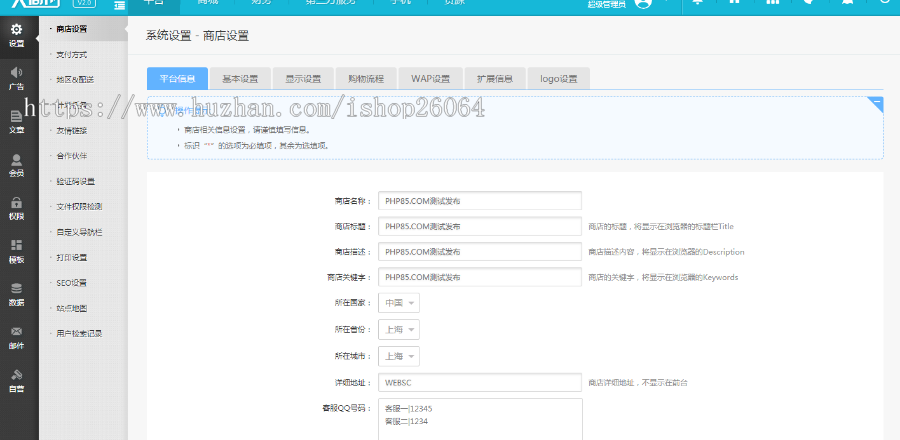Open 自定义导航栏 in the settings submenu
Viewport: 900px width, 440px height.
pyautogui.click(x=79, y=232)
